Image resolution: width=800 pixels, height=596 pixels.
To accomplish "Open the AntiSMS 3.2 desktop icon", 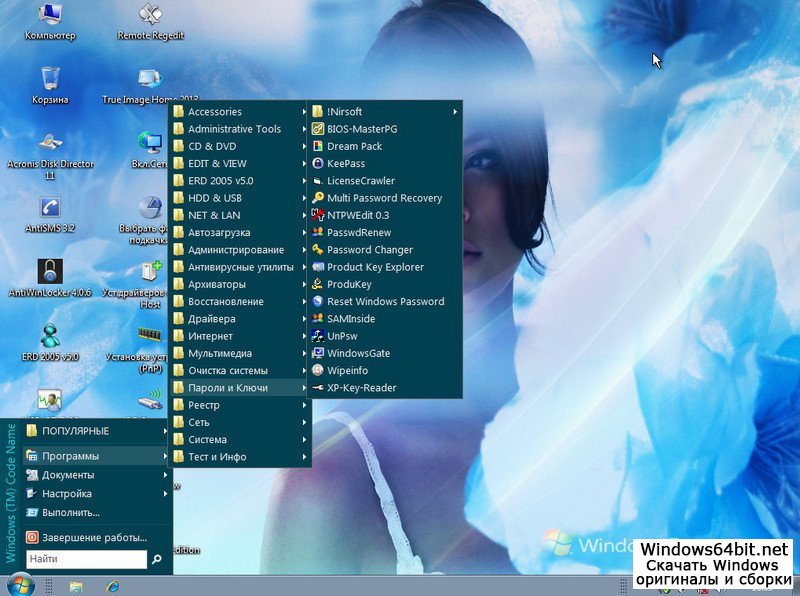I will (50, 208).
